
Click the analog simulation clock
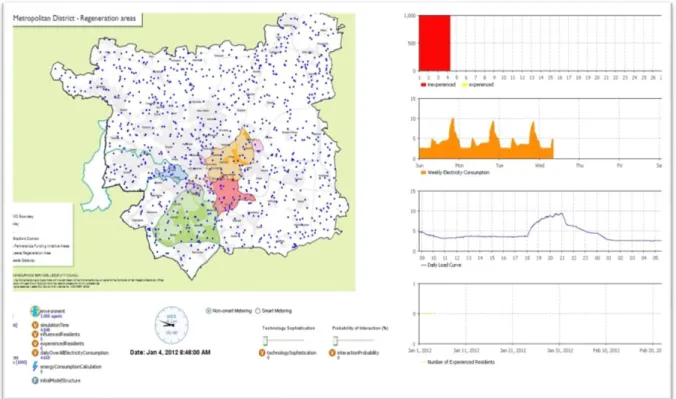pos(172,325)
